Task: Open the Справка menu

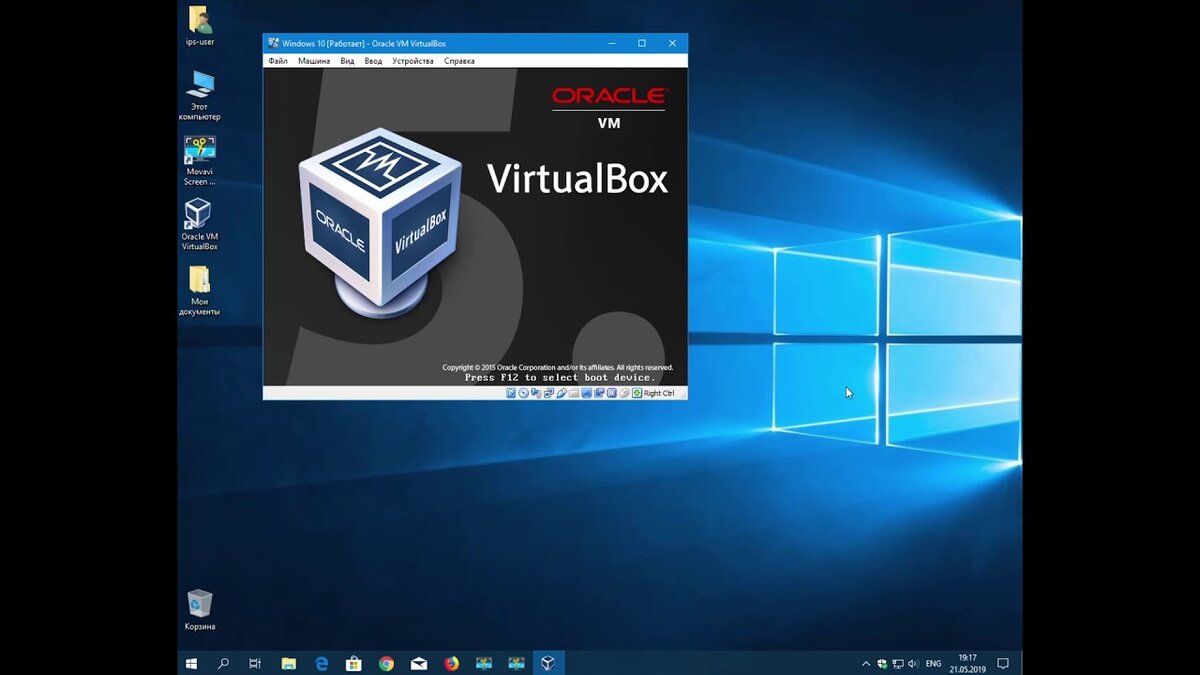Action: point(459,61)
